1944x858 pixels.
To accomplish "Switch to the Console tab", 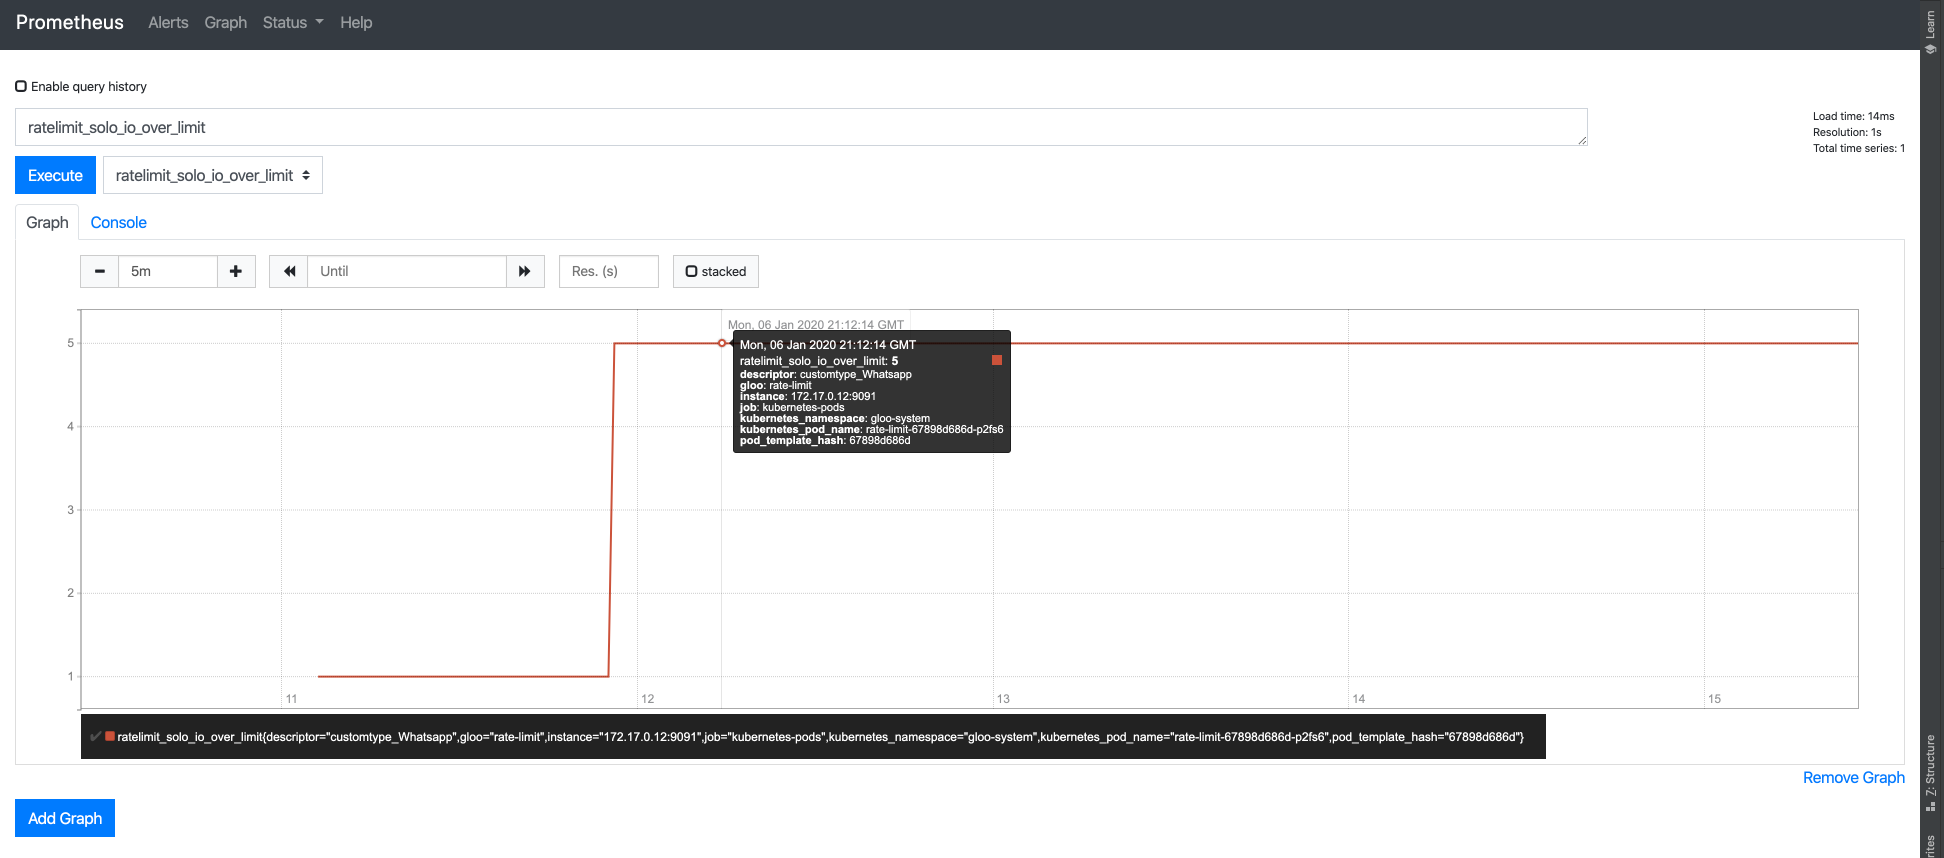I will coord(119,222).
